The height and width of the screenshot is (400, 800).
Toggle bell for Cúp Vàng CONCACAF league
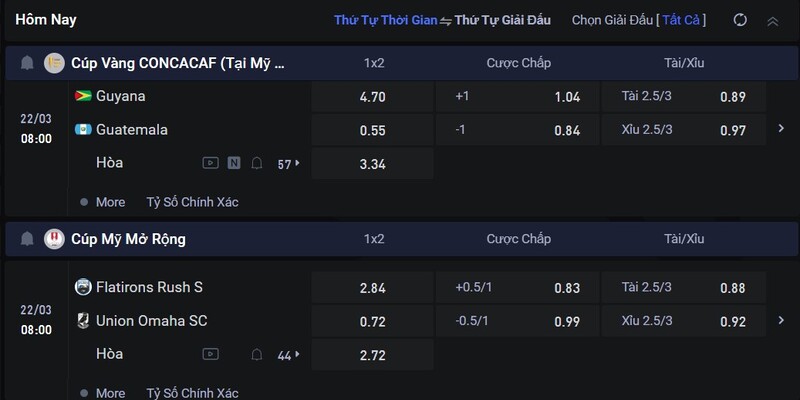(27, 63)
